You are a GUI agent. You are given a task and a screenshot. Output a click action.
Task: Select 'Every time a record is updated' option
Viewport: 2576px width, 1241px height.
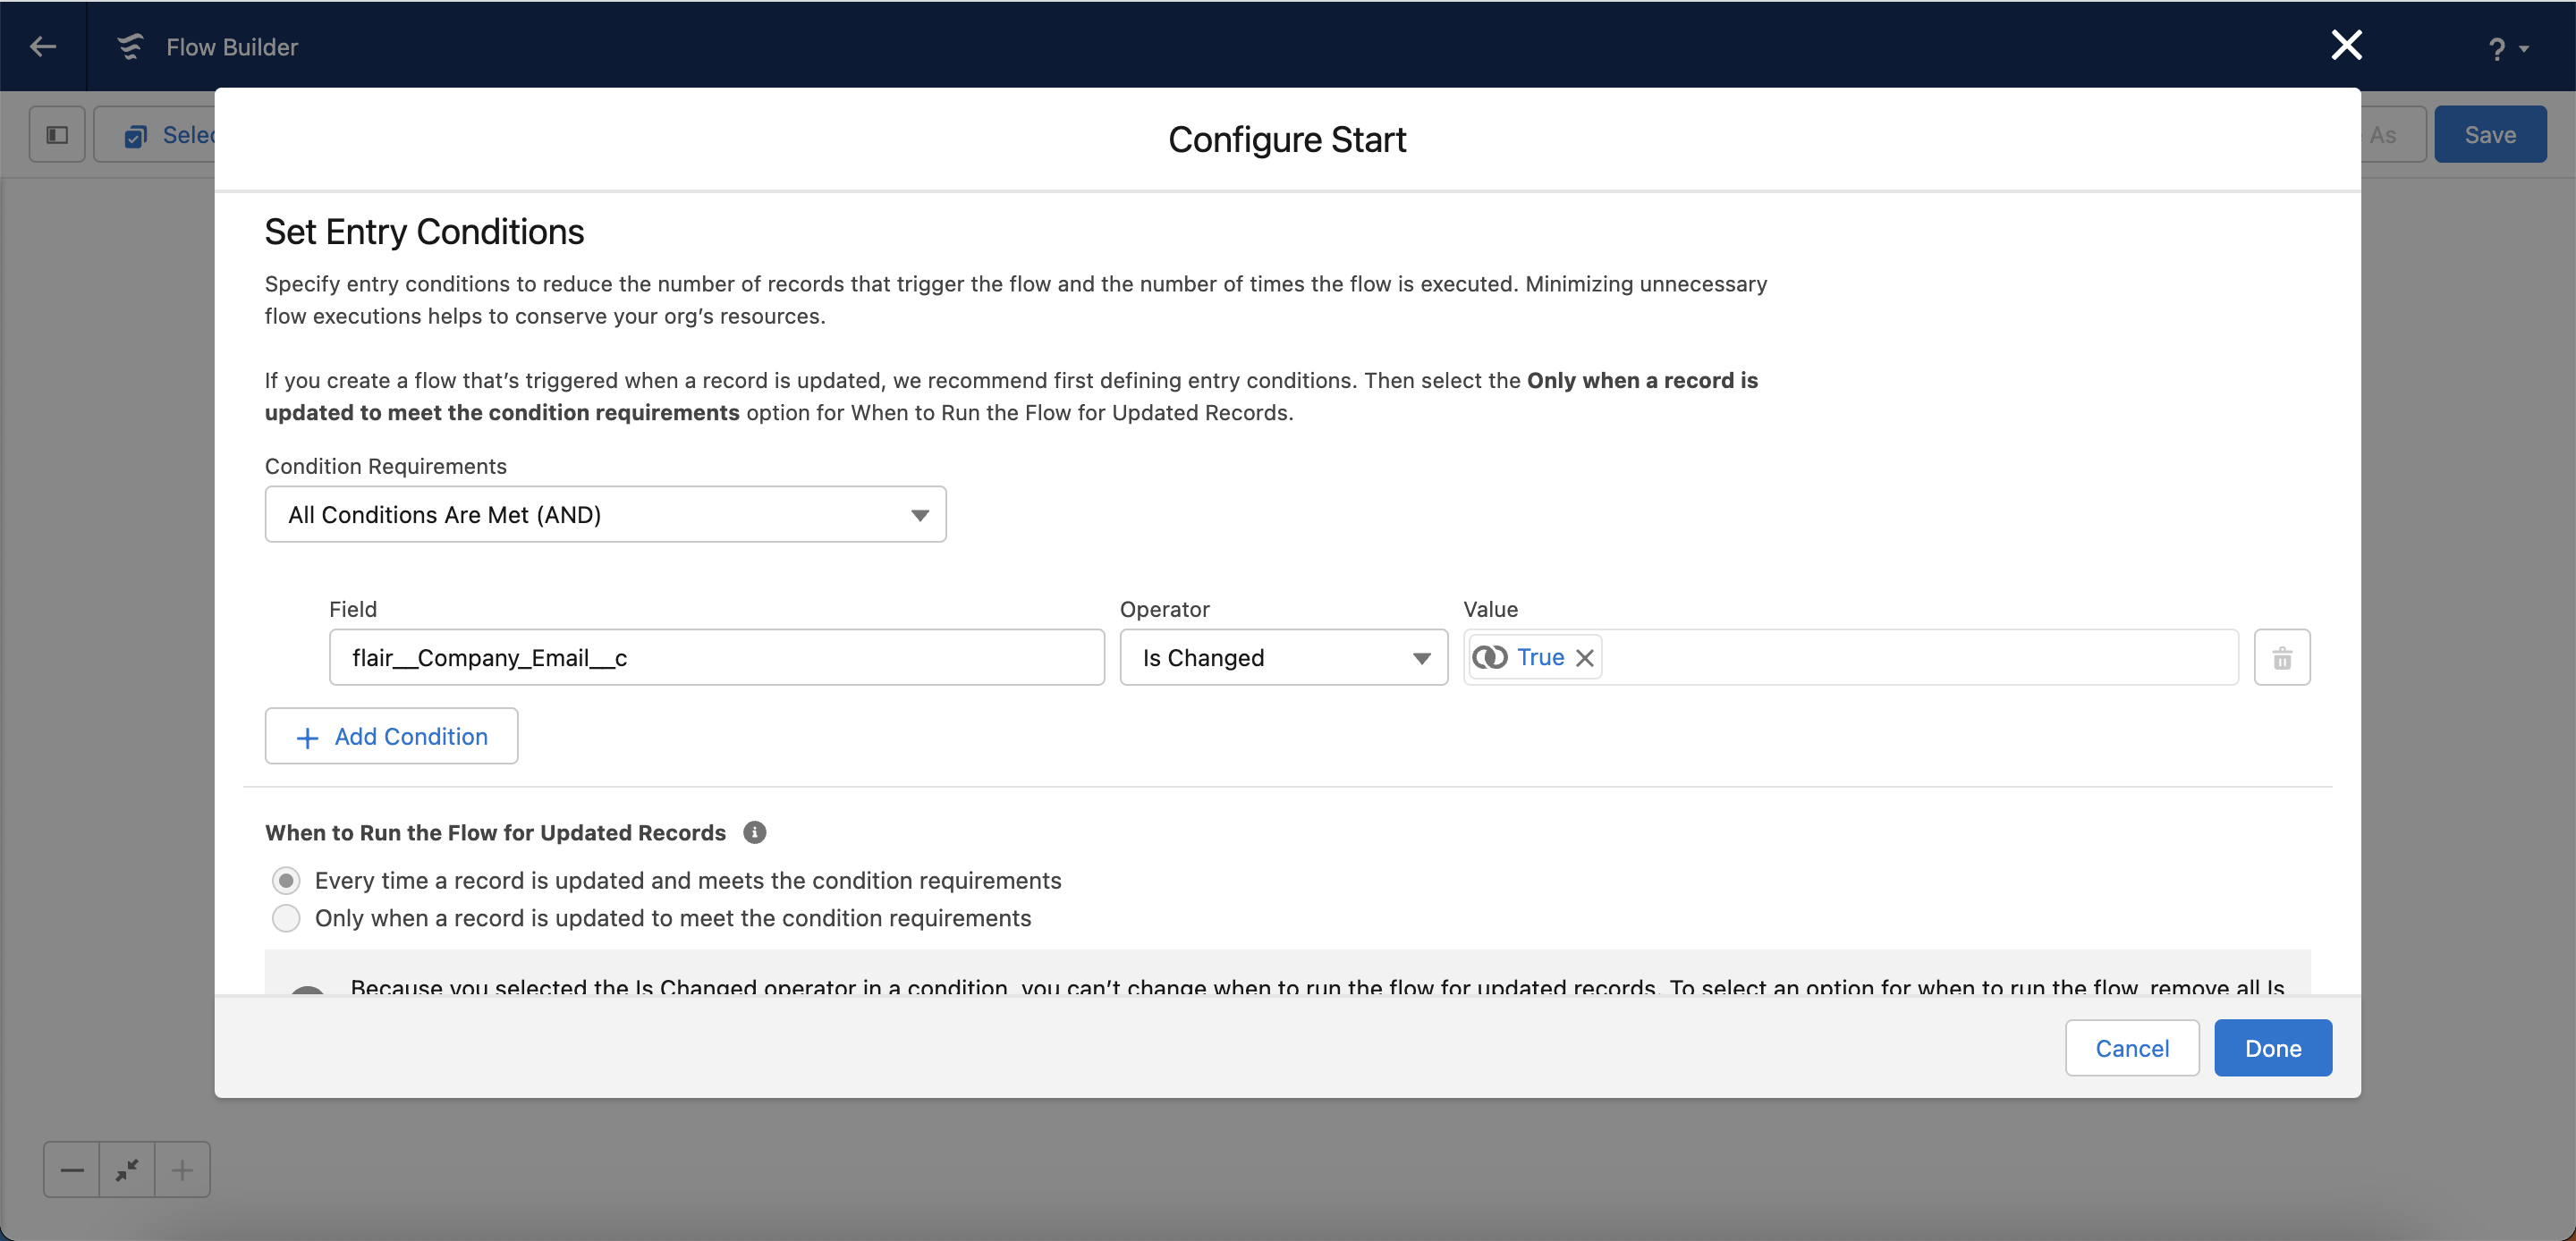[286, 880]
